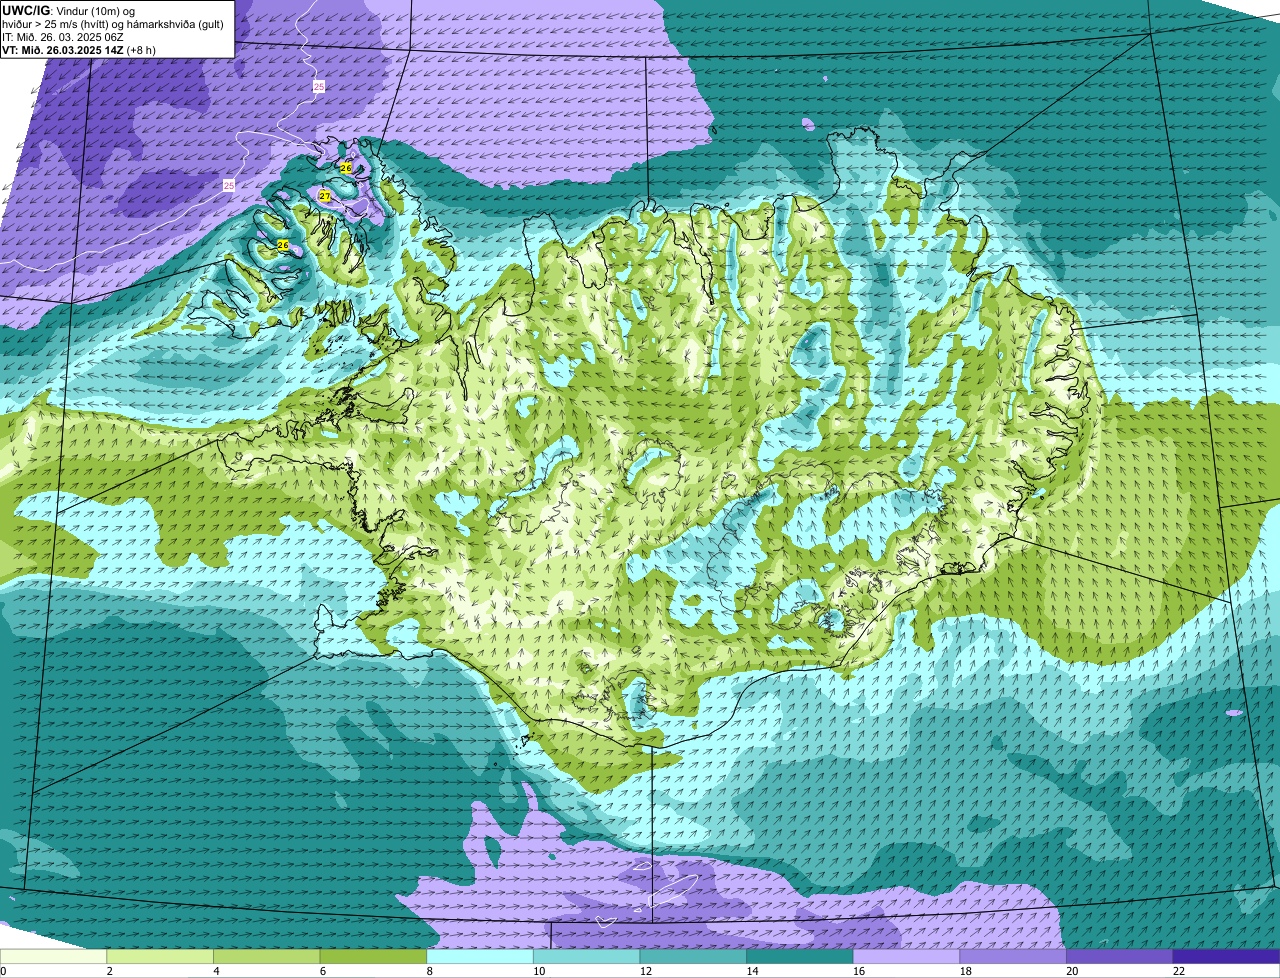
Task: Click the yellow "27" peak gust marker
Action: [325, 196]
